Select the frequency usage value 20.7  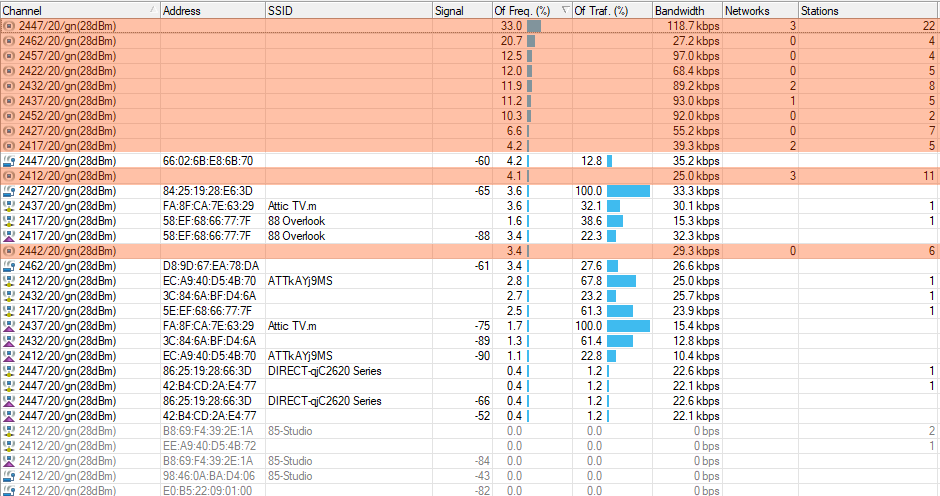(511, 41)
